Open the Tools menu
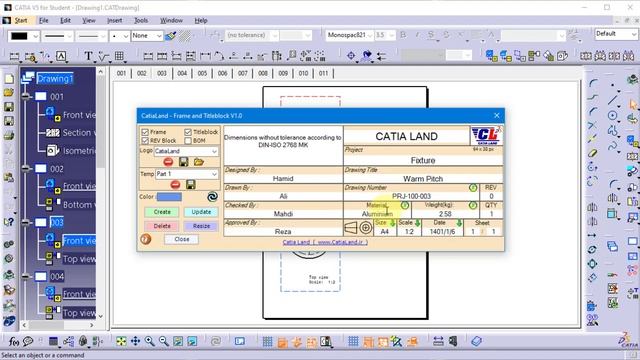The height and width of the screenshot is (360, 640). 141,20
